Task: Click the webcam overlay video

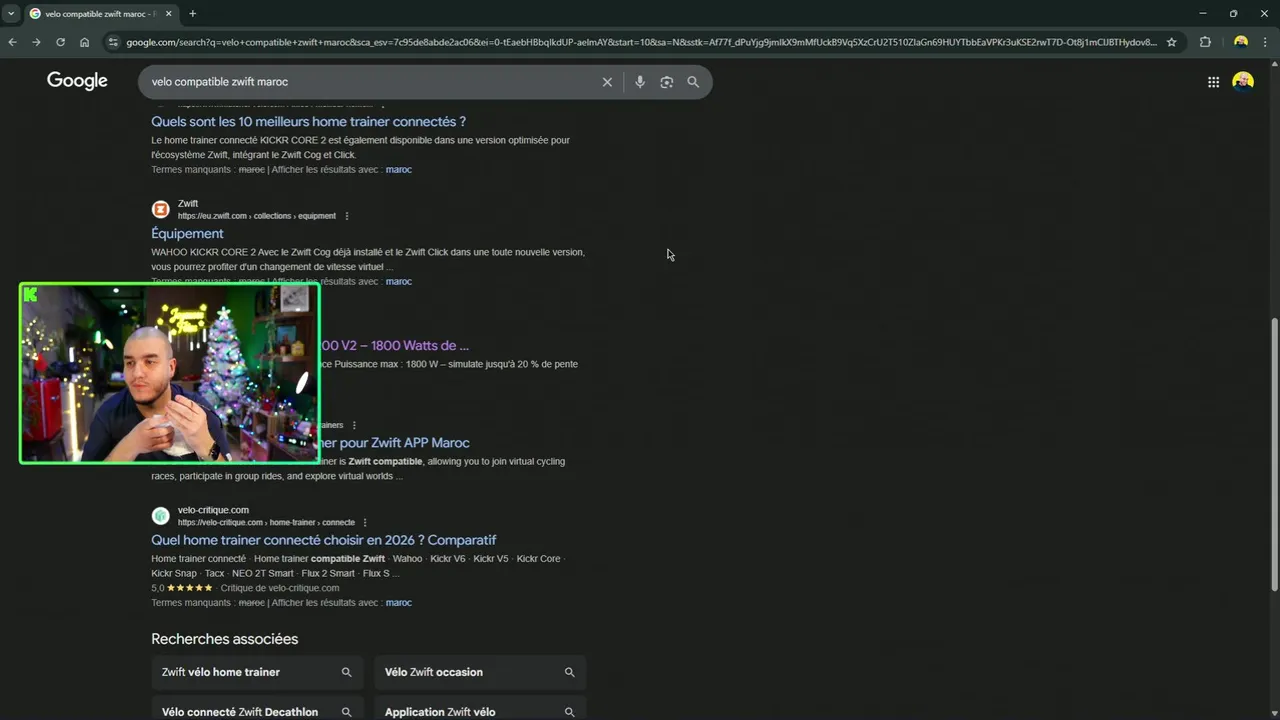Action: coord(170,373)
